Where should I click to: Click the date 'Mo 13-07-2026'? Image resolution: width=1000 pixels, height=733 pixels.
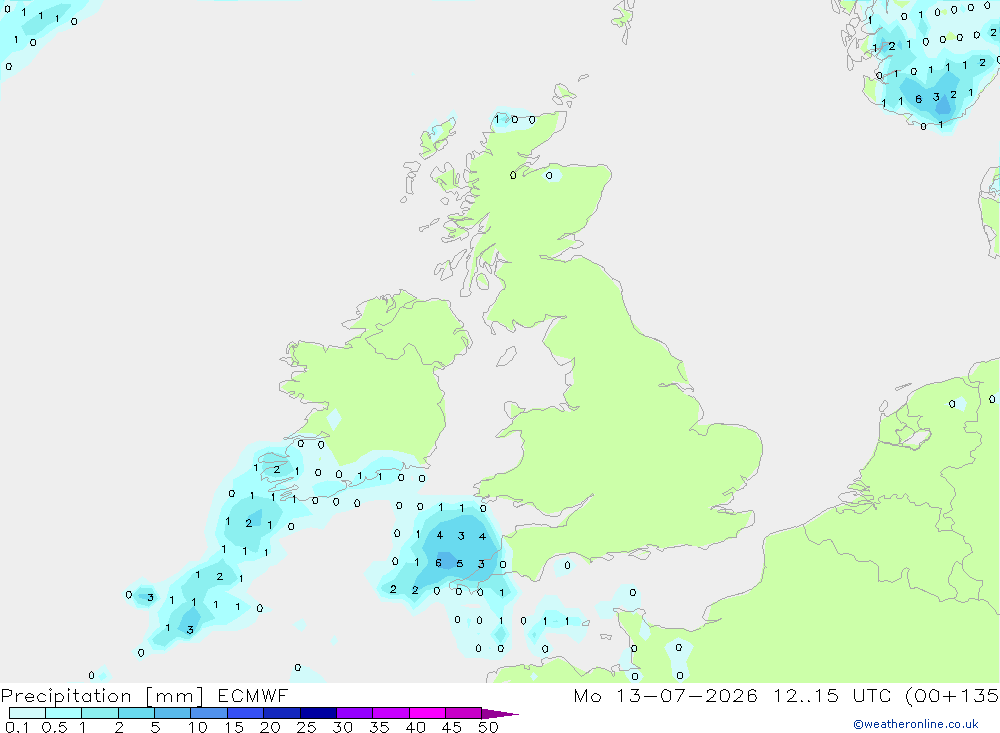pos(665,695)
